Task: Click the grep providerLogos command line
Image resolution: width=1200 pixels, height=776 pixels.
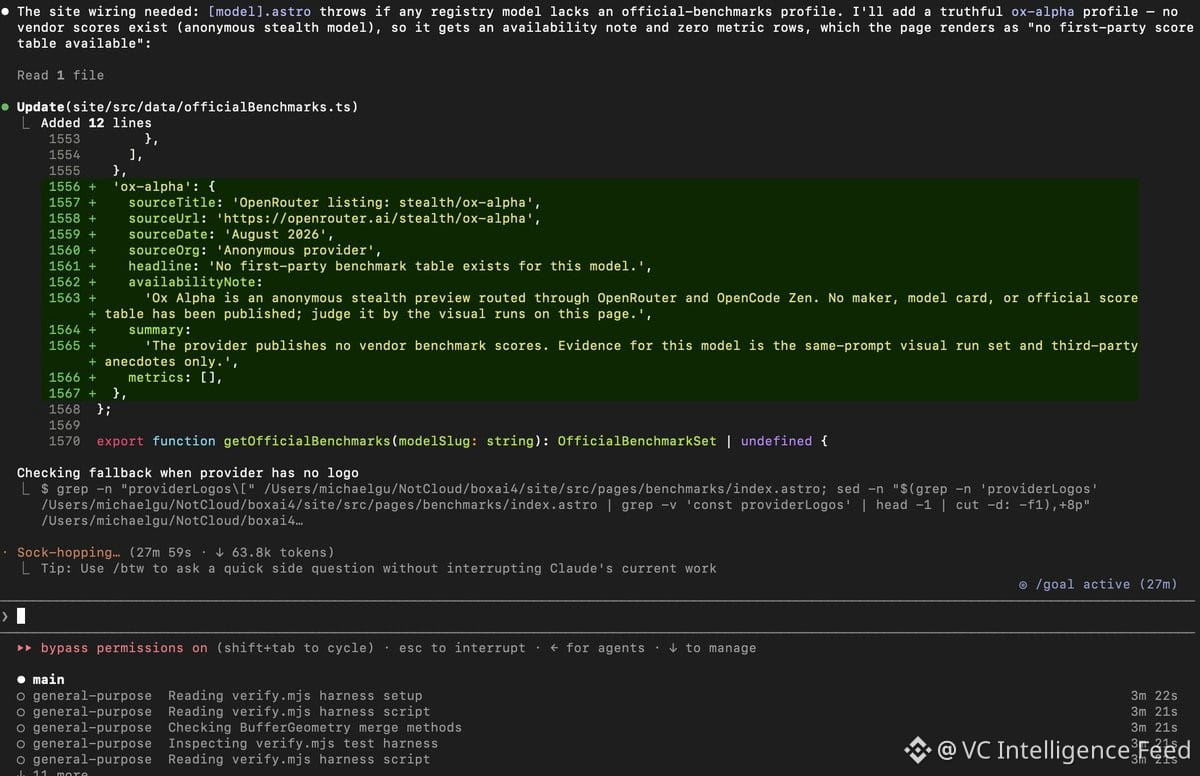Action: click(570, 505)
